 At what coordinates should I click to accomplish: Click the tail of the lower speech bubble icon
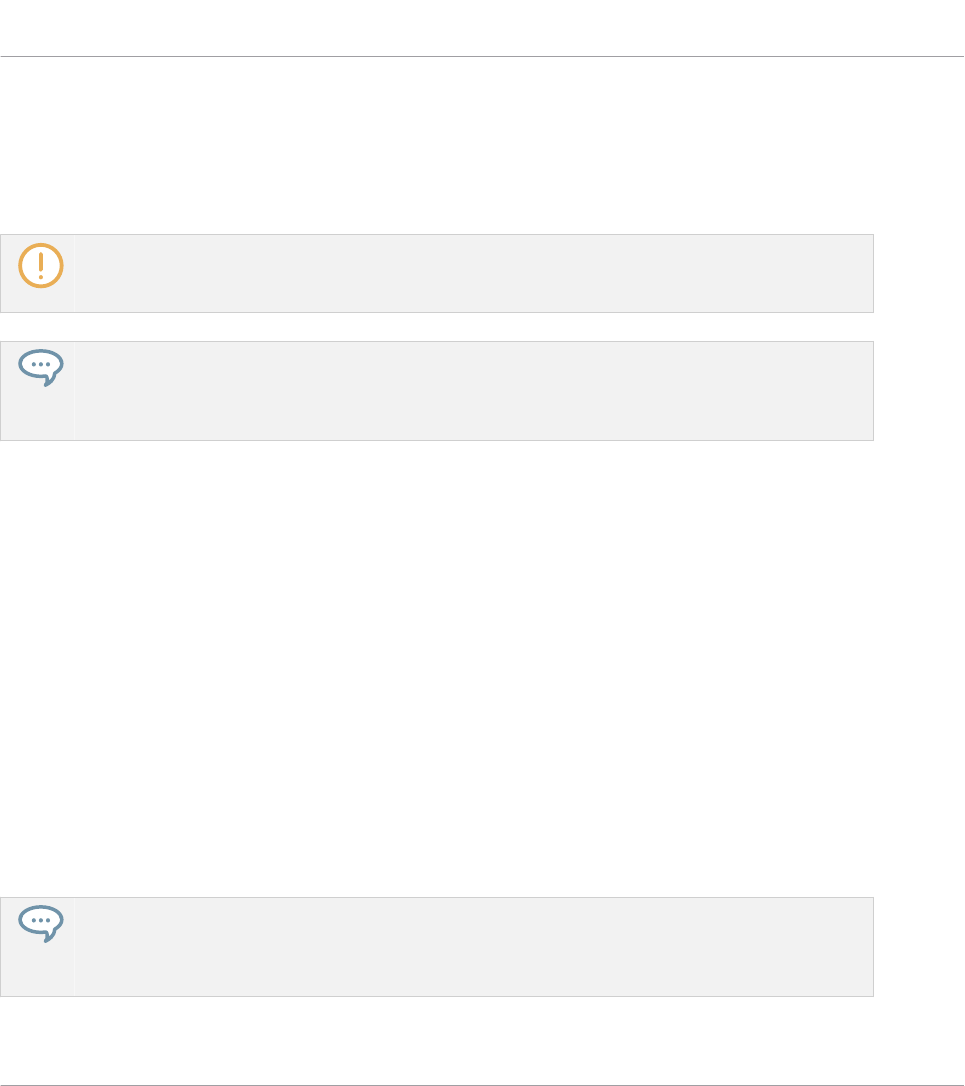48,937
